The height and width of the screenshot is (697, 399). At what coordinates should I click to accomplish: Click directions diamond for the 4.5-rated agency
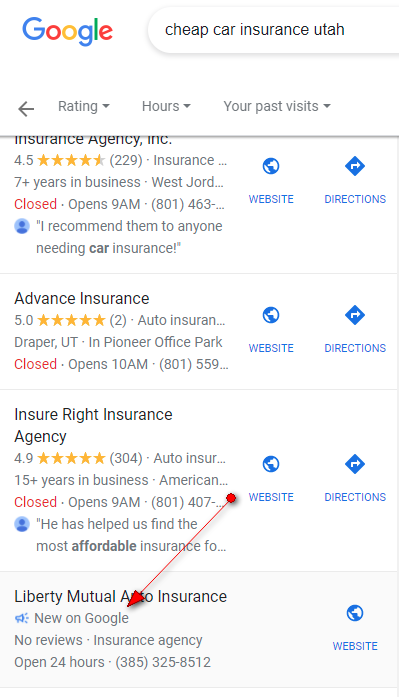click(x=355, y=166)
